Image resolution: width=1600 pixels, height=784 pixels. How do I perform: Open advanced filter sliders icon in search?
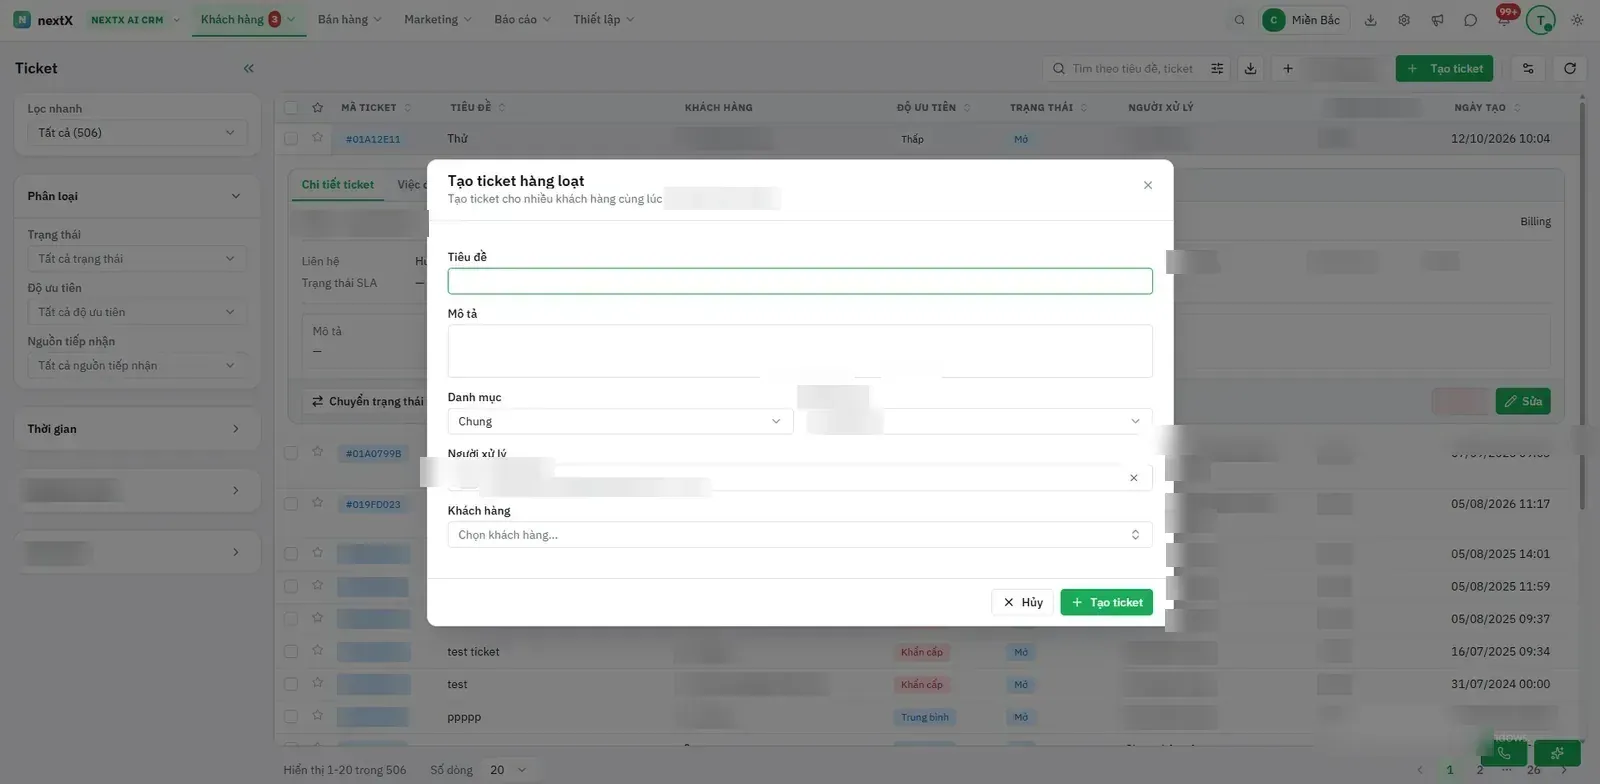(1217, 68)
